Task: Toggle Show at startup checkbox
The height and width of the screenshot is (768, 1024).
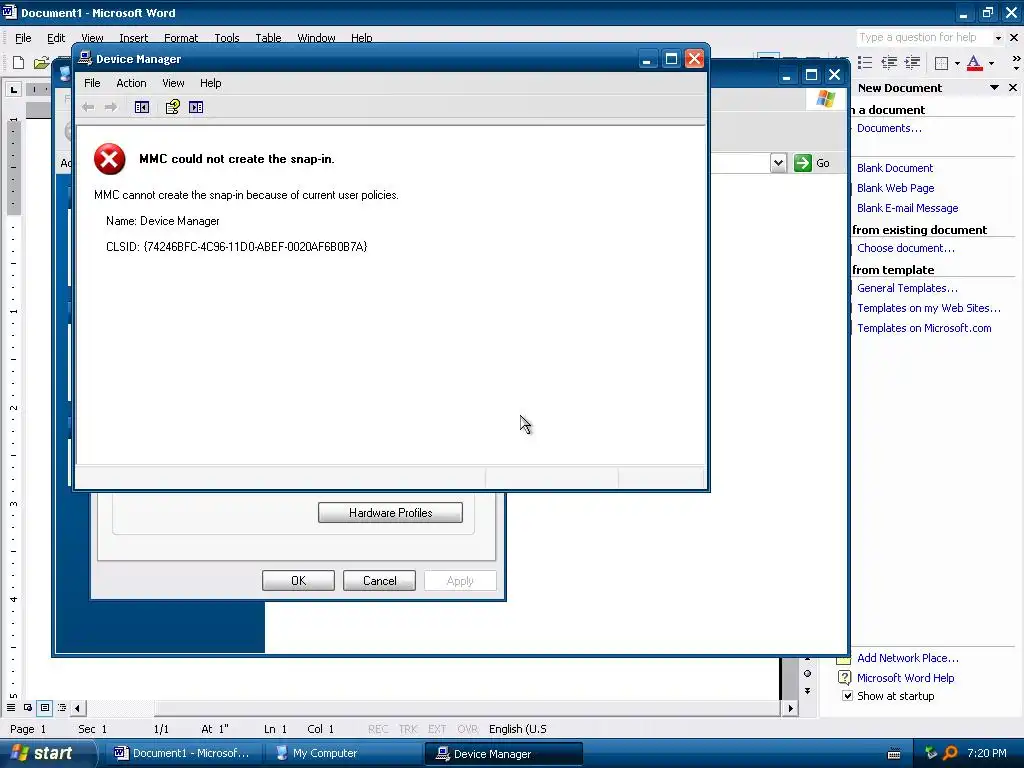Action: click(847, 696)
